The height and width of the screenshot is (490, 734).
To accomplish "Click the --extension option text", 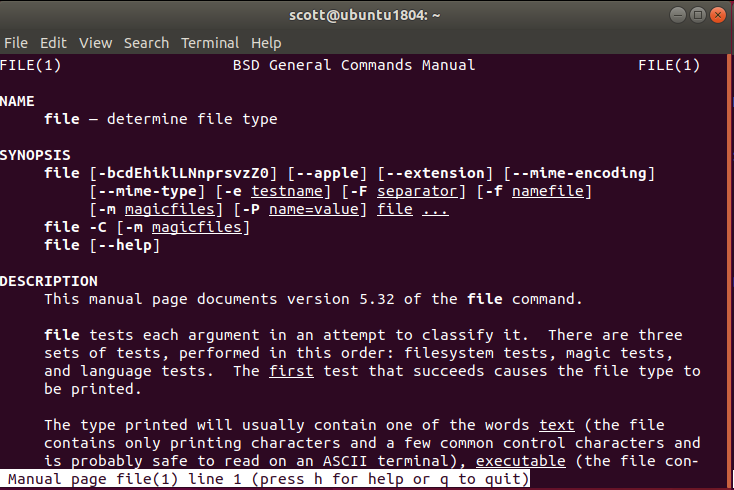I will coord(435,173).
